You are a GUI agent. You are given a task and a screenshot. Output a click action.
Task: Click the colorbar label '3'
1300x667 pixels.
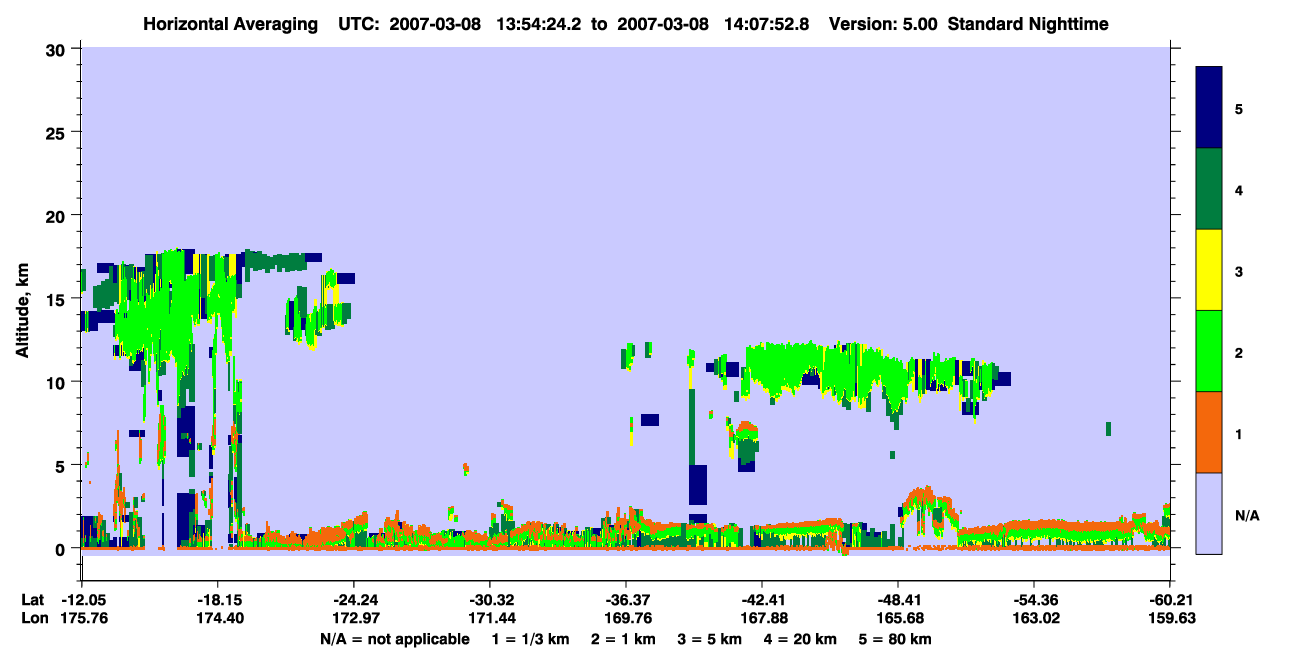[1239, 271]
